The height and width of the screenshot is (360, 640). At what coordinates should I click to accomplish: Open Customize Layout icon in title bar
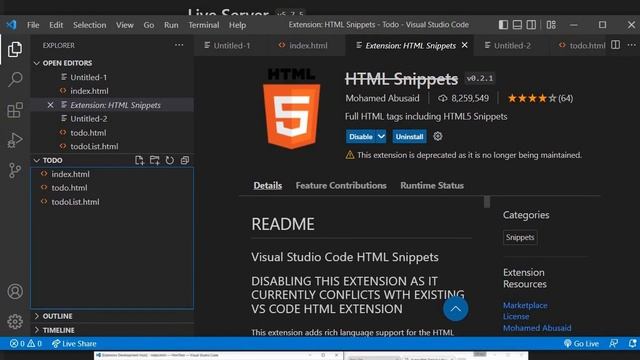551,25
